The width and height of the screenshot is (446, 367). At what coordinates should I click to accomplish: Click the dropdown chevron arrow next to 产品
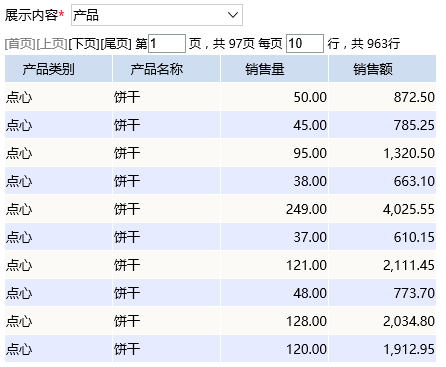click(x=232, y=15)
